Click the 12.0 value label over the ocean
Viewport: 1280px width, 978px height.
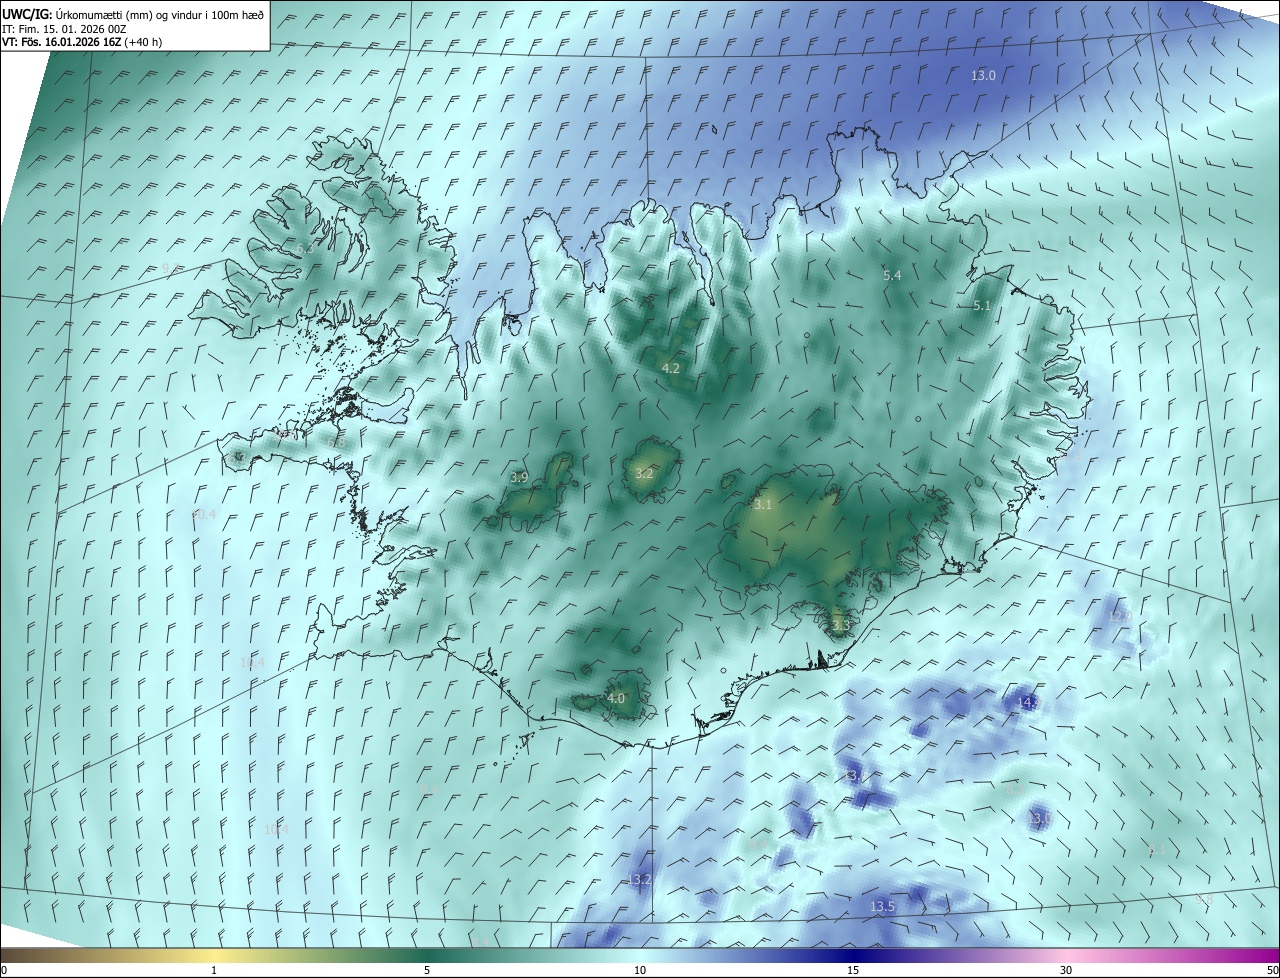(x=1120, y=616)
